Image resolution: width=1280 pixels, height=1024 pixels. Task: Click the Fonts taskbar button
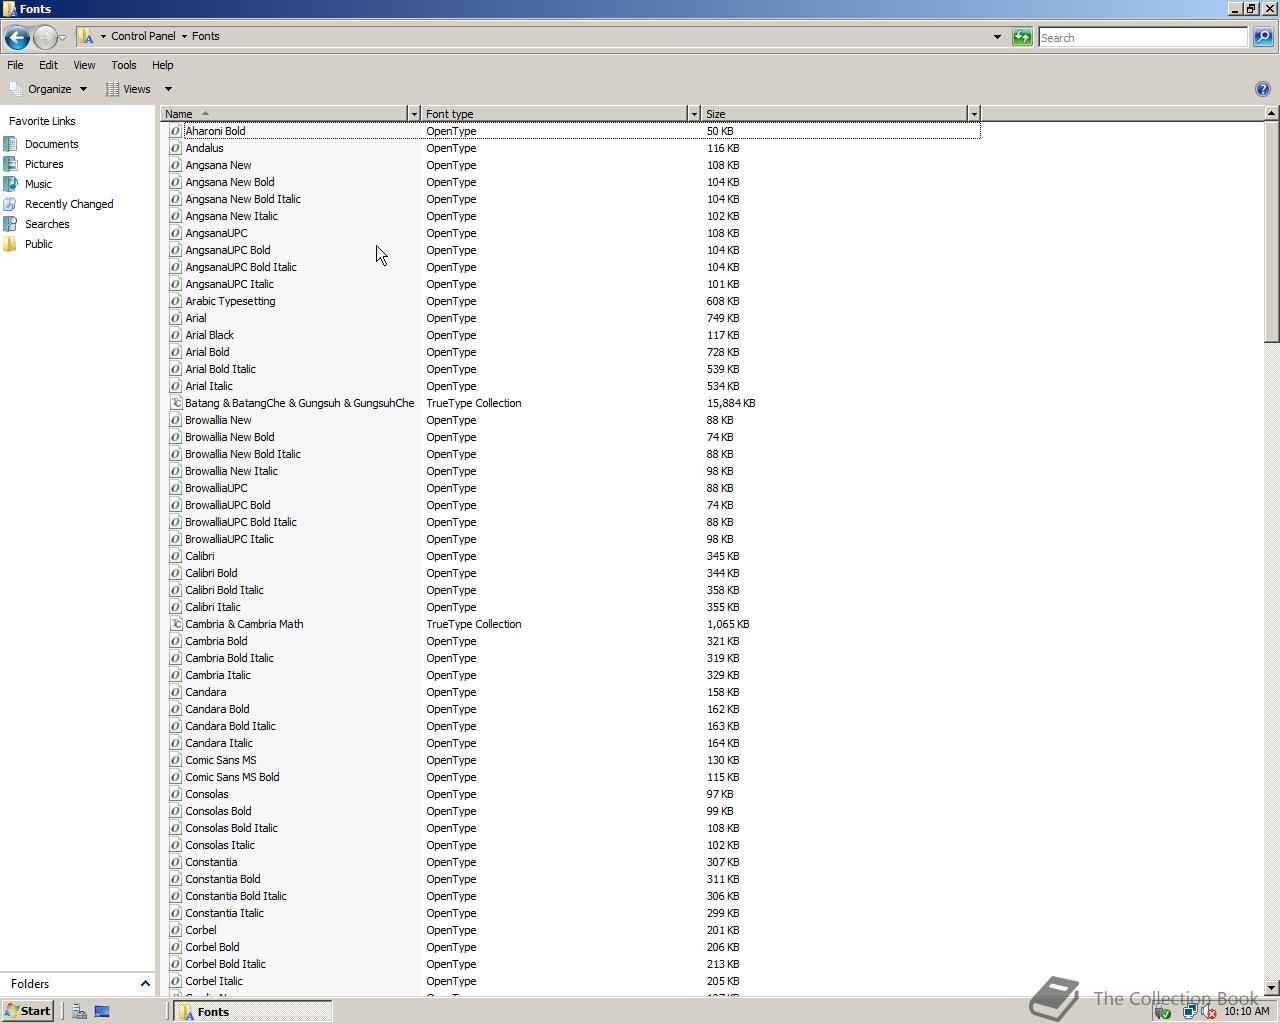254,1012
